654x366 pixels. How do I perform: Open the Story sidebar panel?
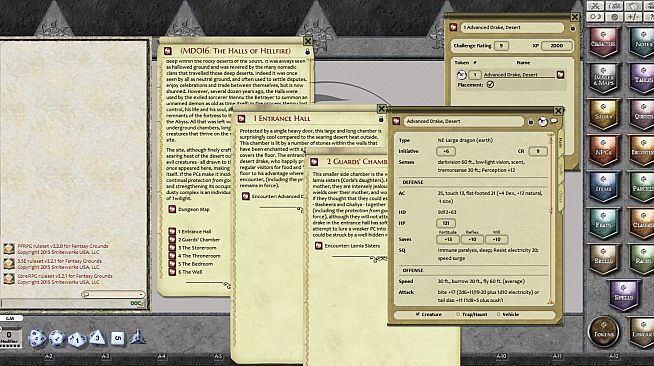(x=603, y=115)
